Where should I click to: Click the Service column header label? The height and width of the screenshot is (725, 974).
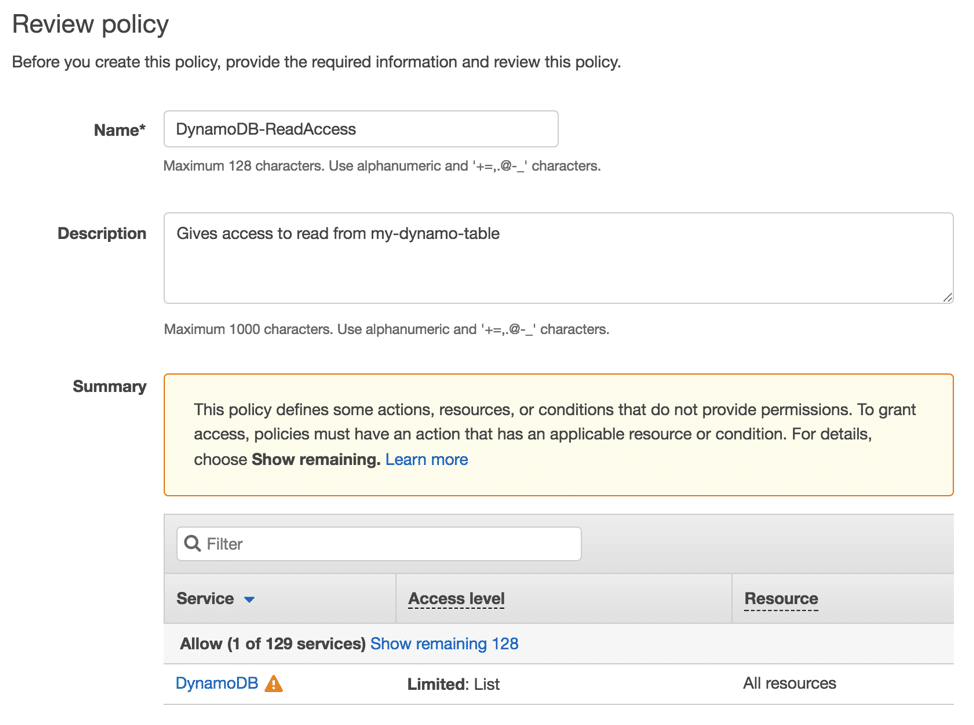[205, 599]
